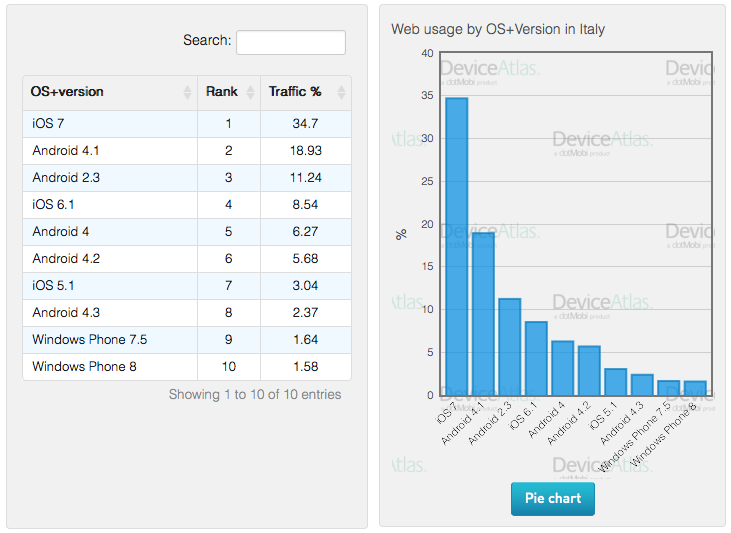Click the OS+version column sort arrows

[187, 93]
